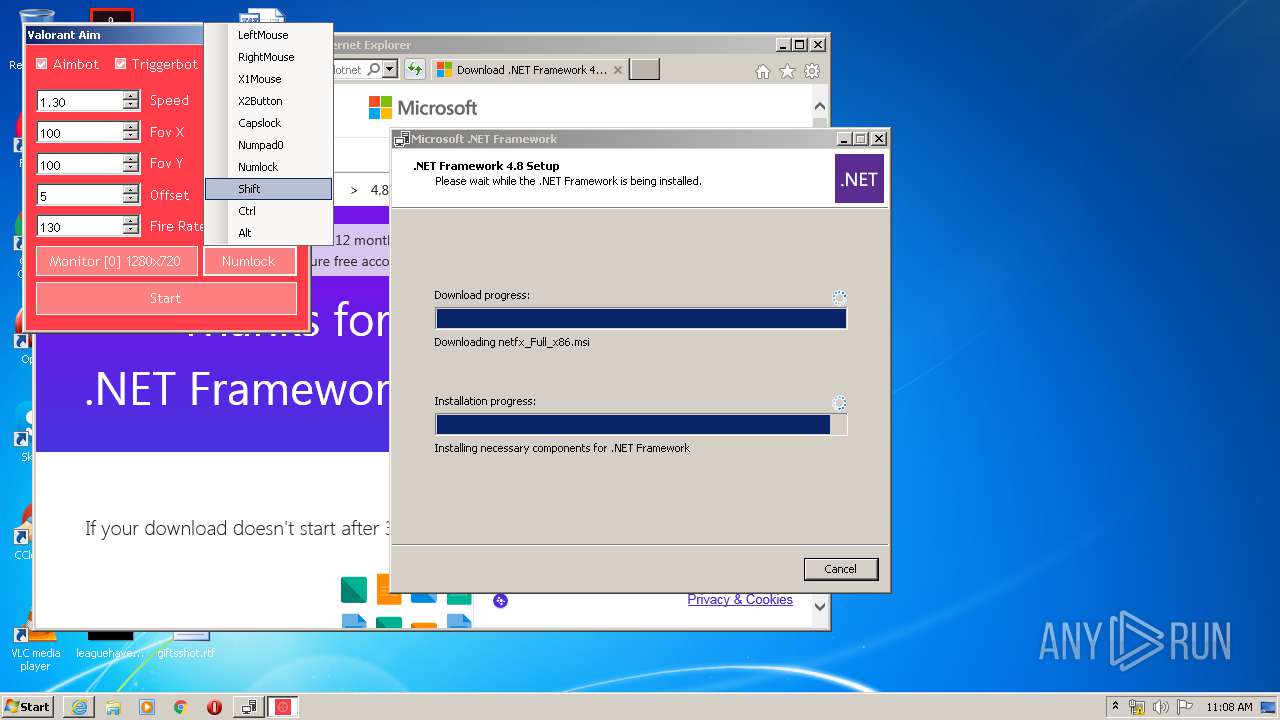Choose Numpad0 from hotkey menu
The width and height of the screenshot is (1280, 720).
coord(268,145)
